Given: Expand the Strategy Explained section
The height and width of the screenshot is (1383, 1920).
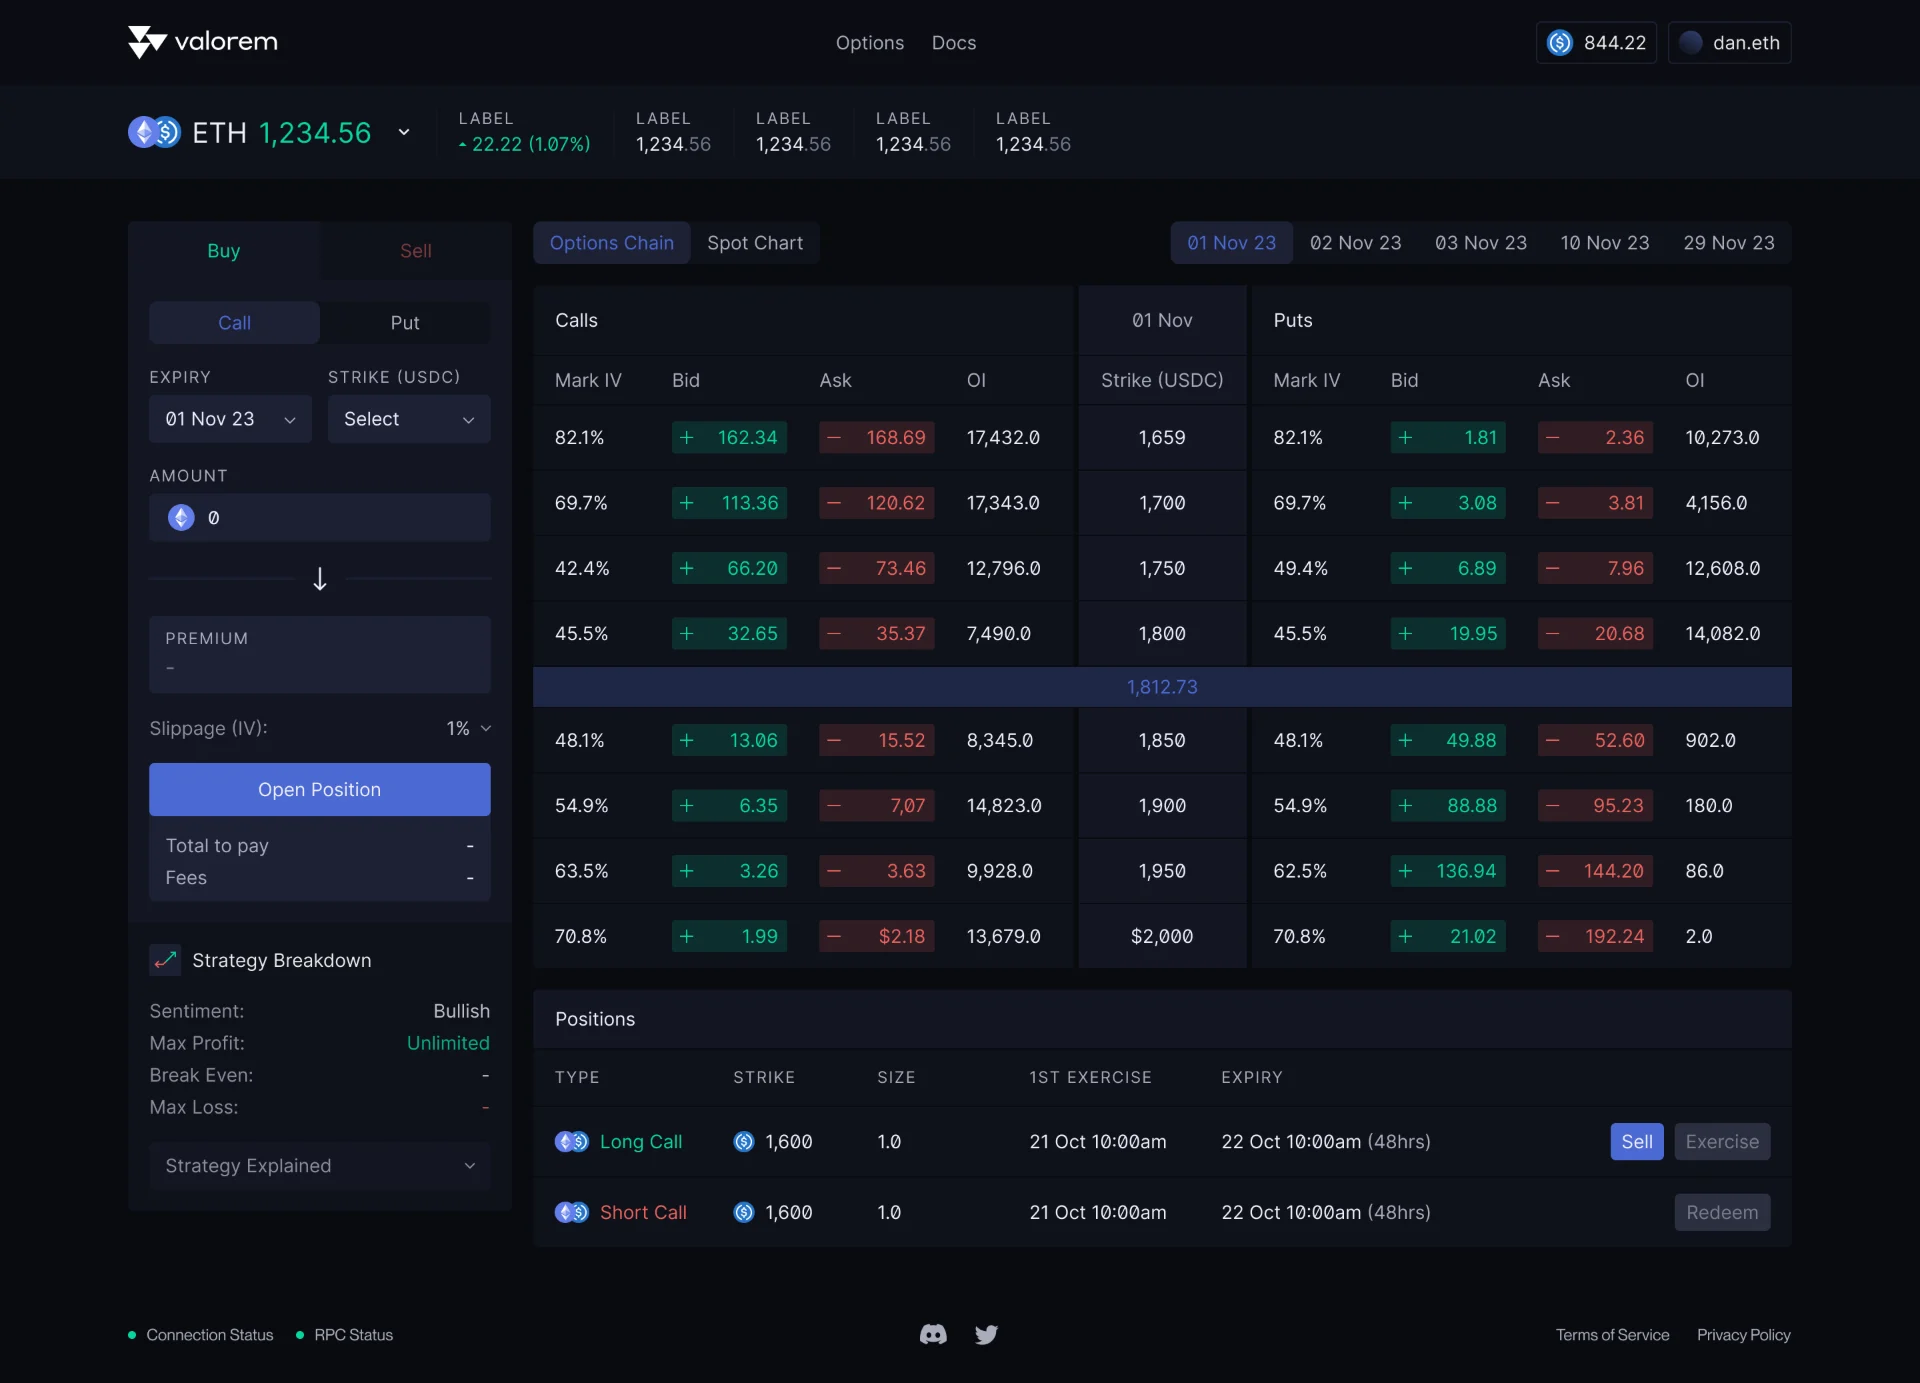Looking at the screenshot, I should [320, 1166].
